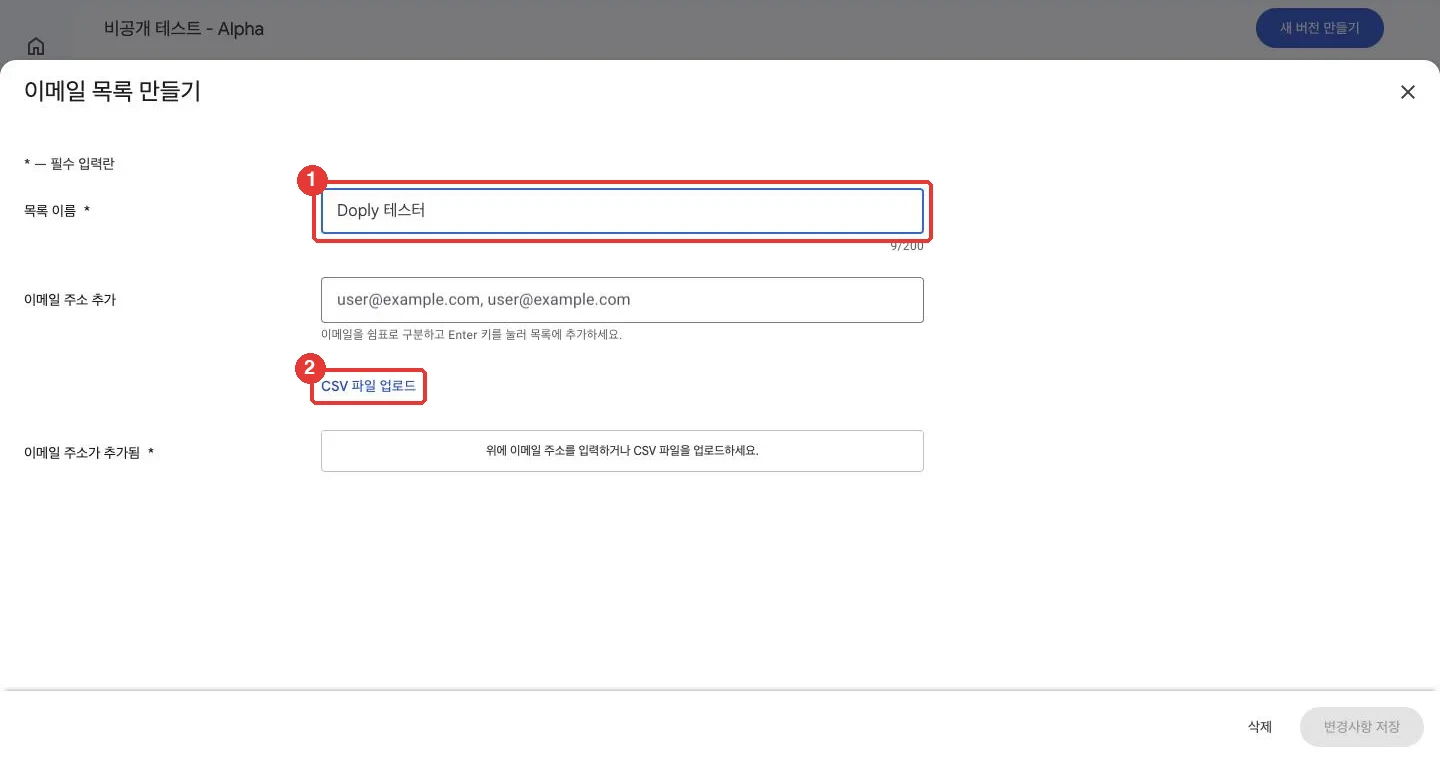Close the 이메일 목록 만들기 dialog
This screenshot has height=763, width=1440.
tap(1407, 92)
